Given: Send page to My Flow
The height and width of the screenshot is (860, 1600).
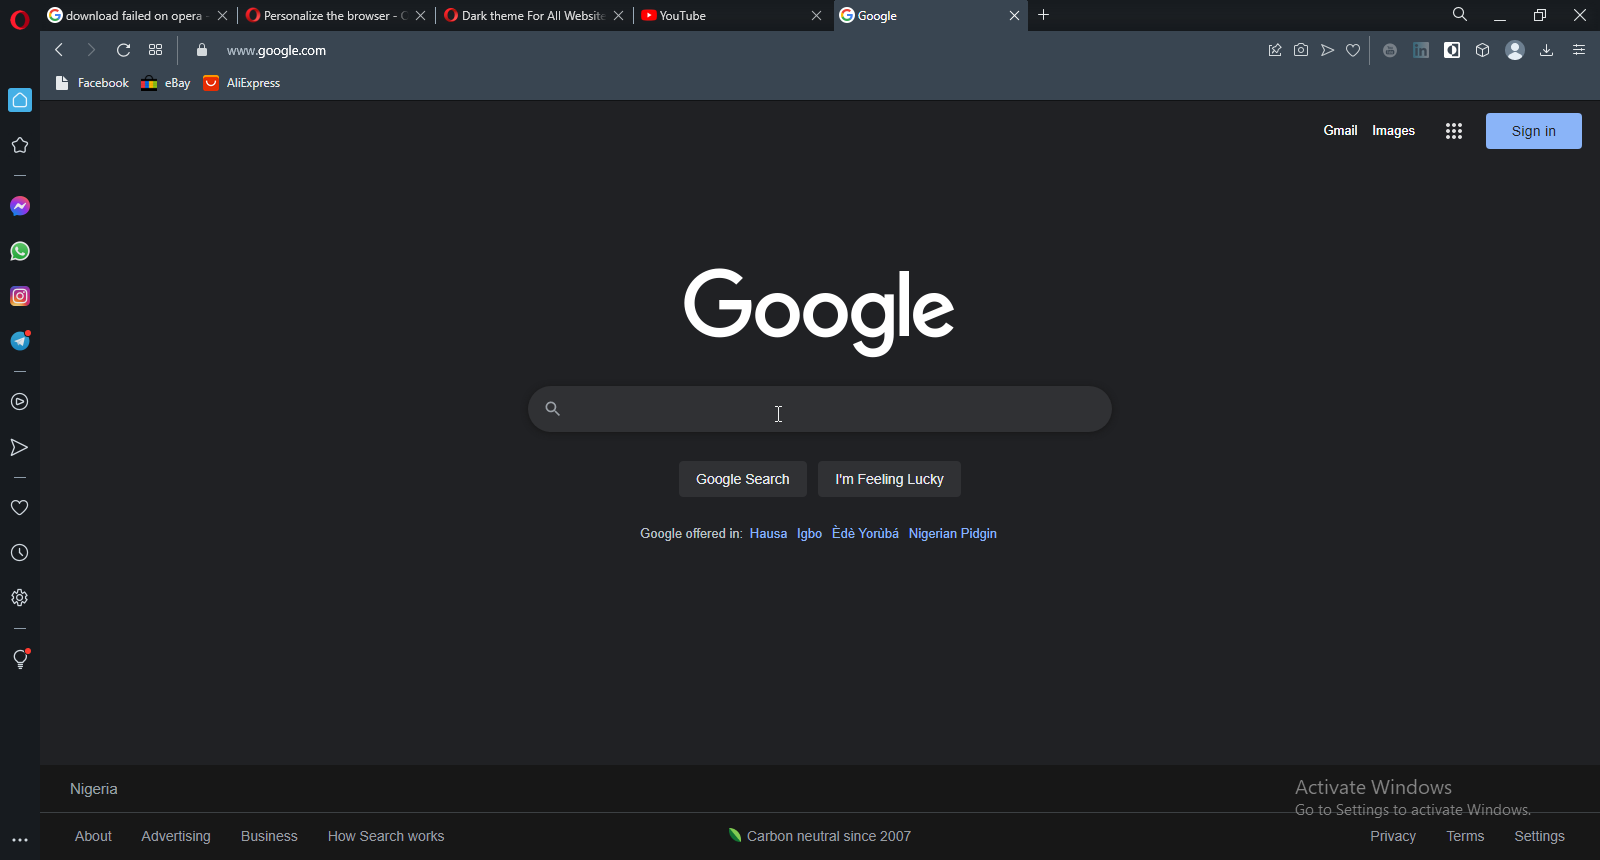Looking at the screenshot, I should tap(1327, 50).
